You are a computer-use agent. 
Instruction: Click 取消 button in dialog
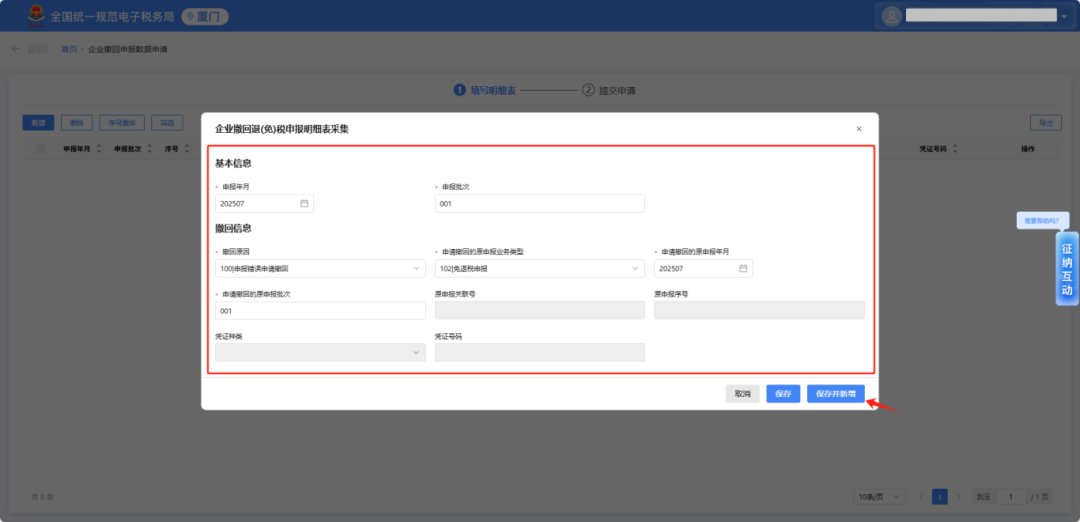pyautogui.click(x=742, y=394)
